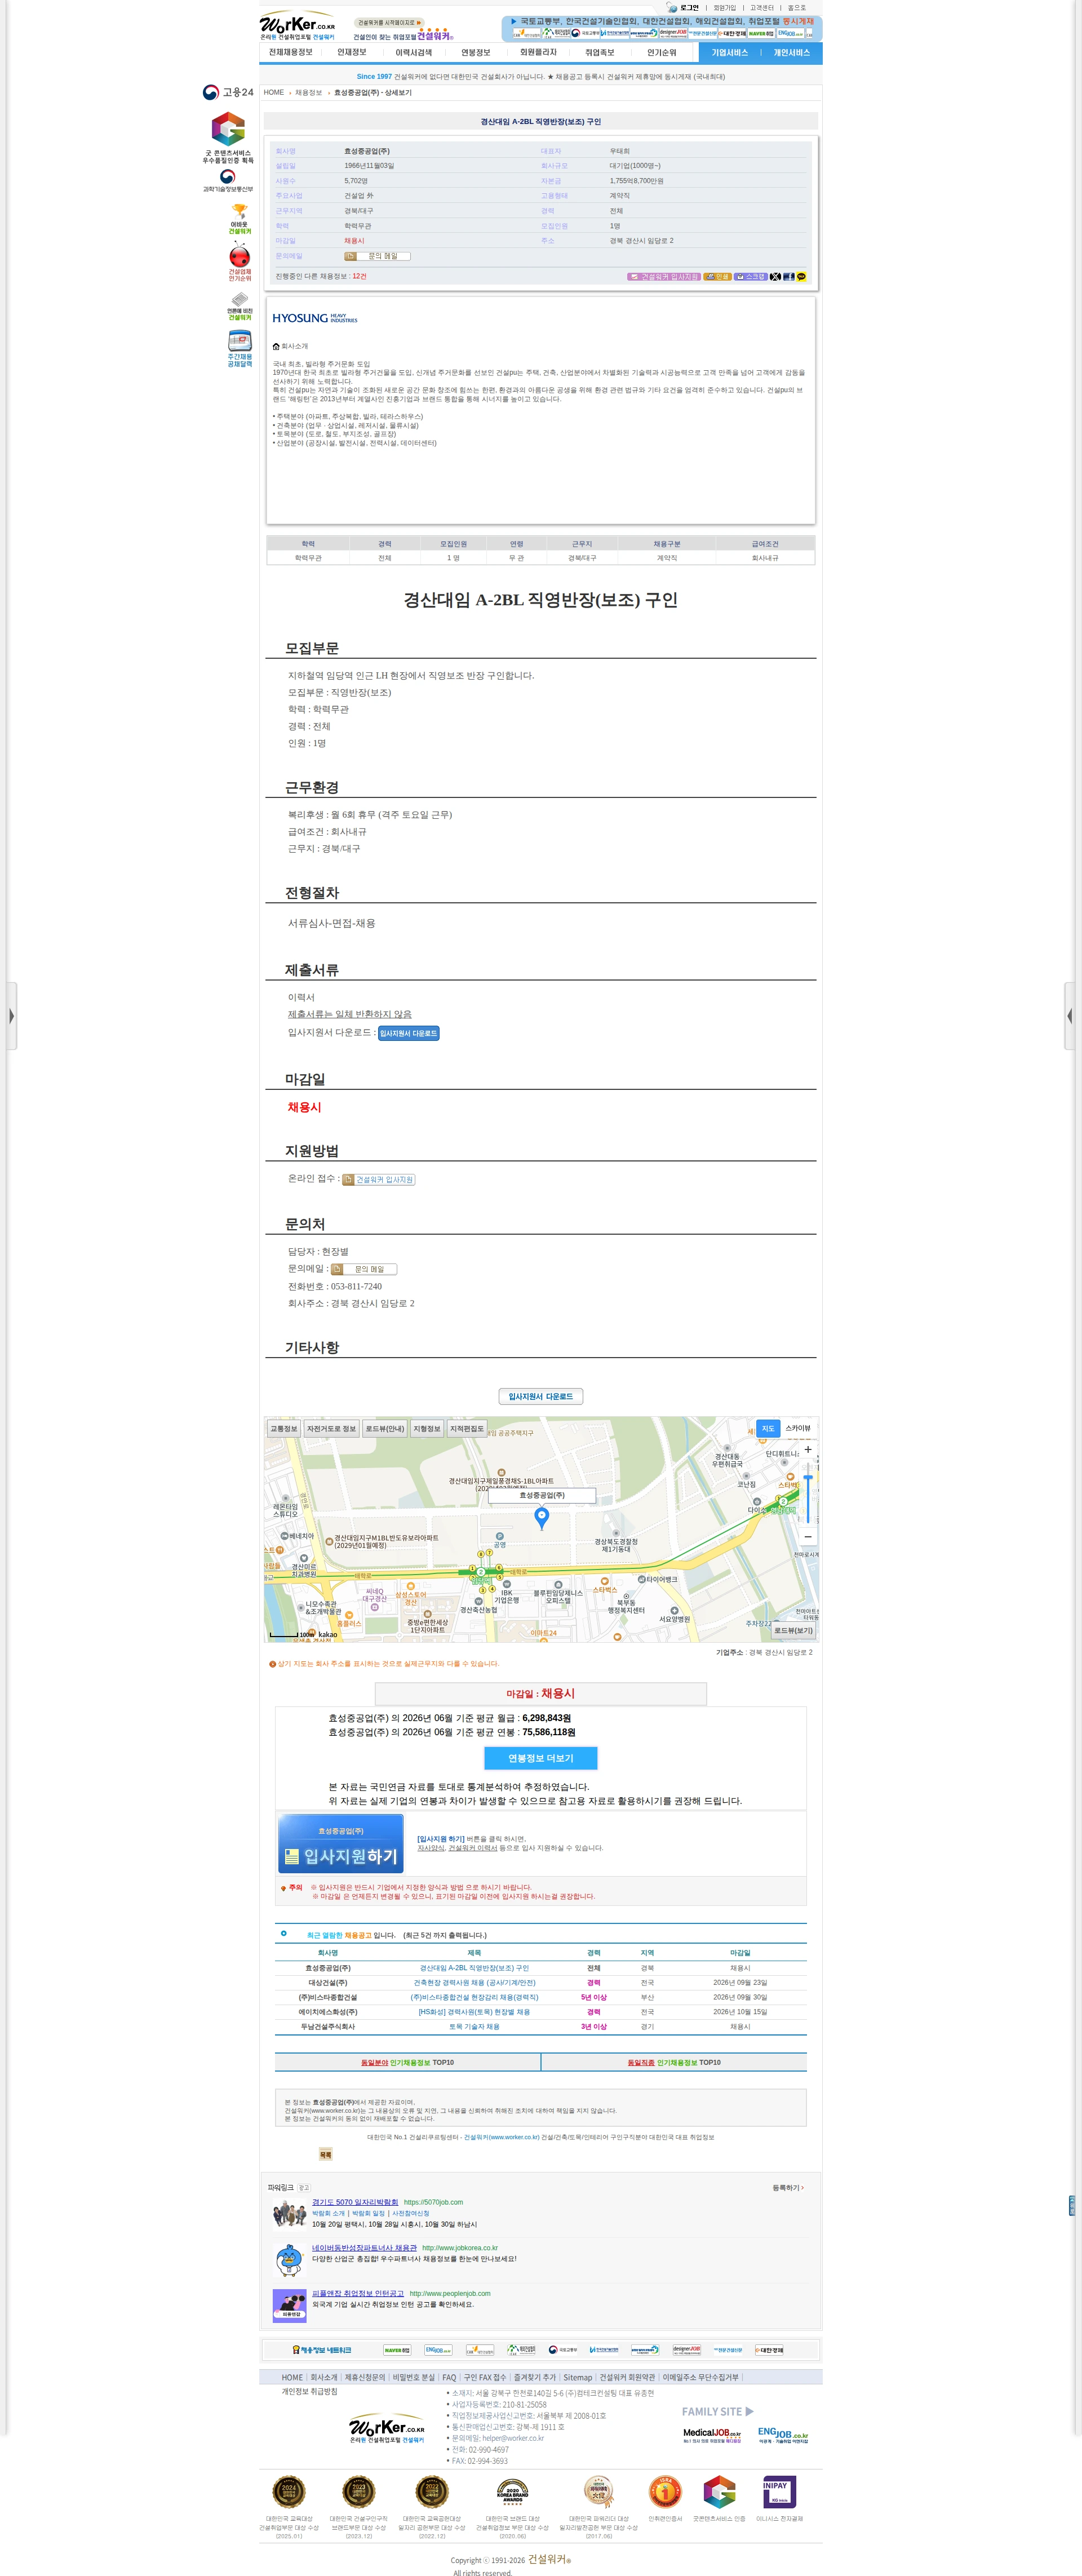The height and width of the screenshot is (2576, 1082).
Task: Click the 로드뷰(보기) button on map
Action: coord(794,1630)
